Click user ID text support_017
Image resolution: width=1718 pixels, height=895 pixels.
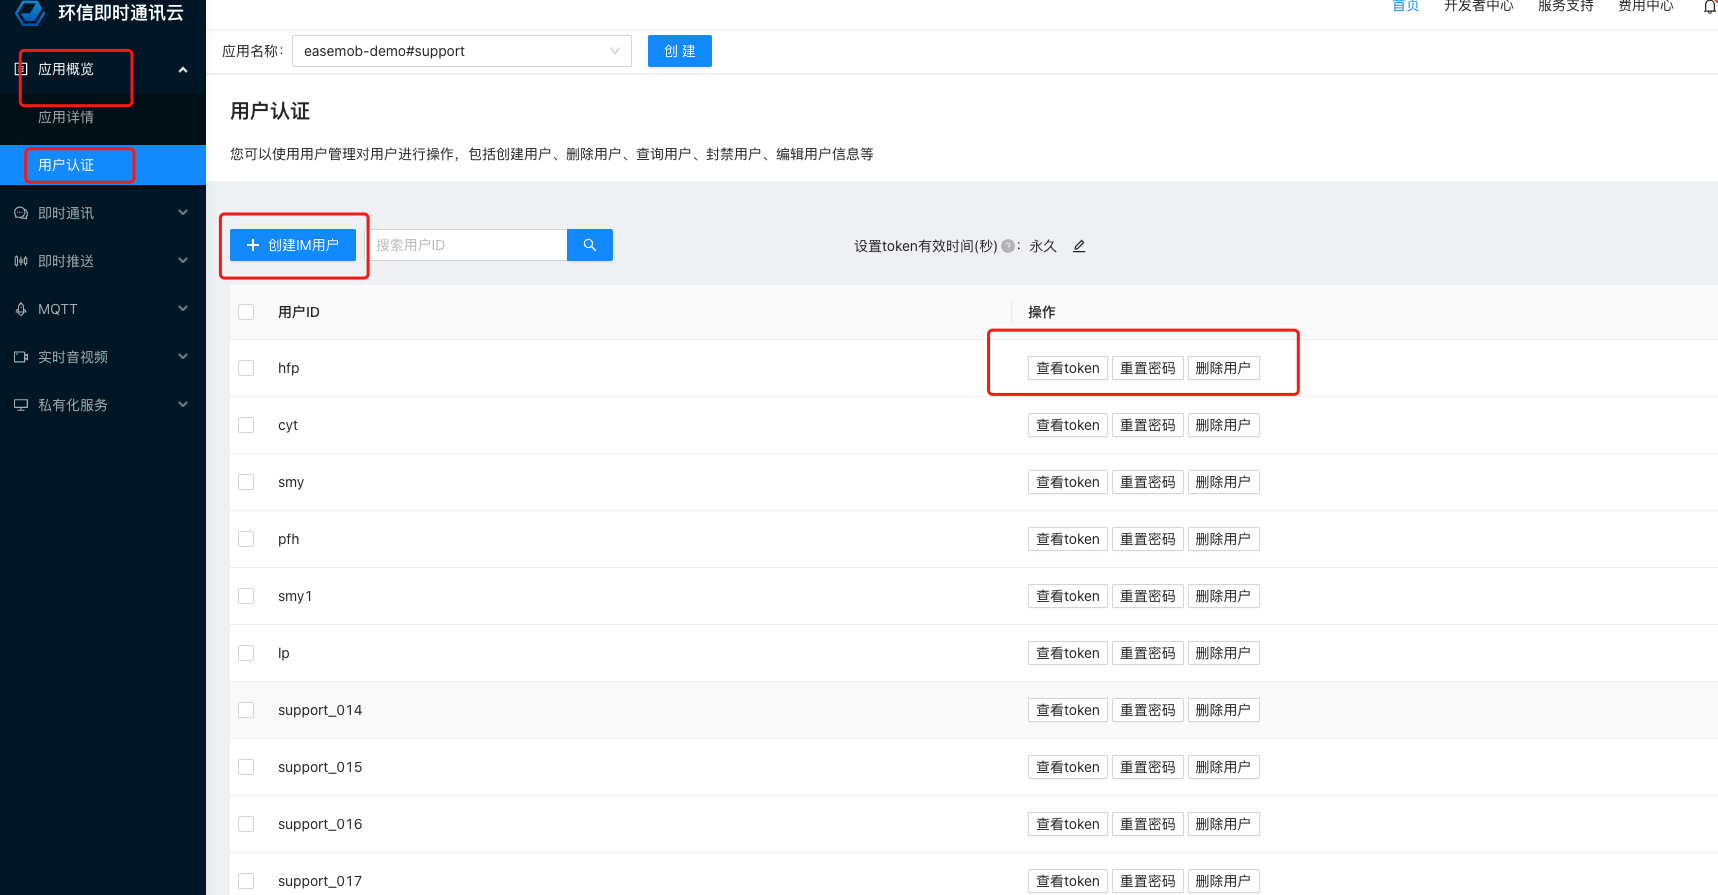320,881
